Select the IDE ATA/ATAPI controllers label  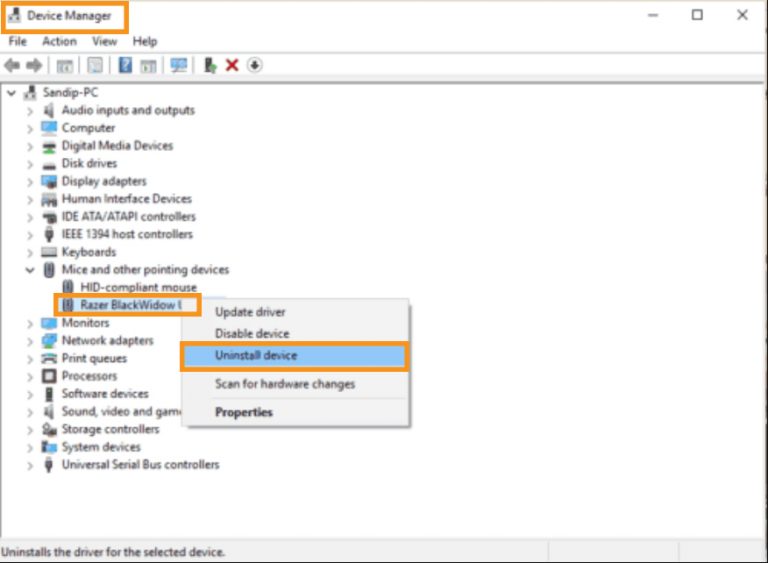pos(128,217)
